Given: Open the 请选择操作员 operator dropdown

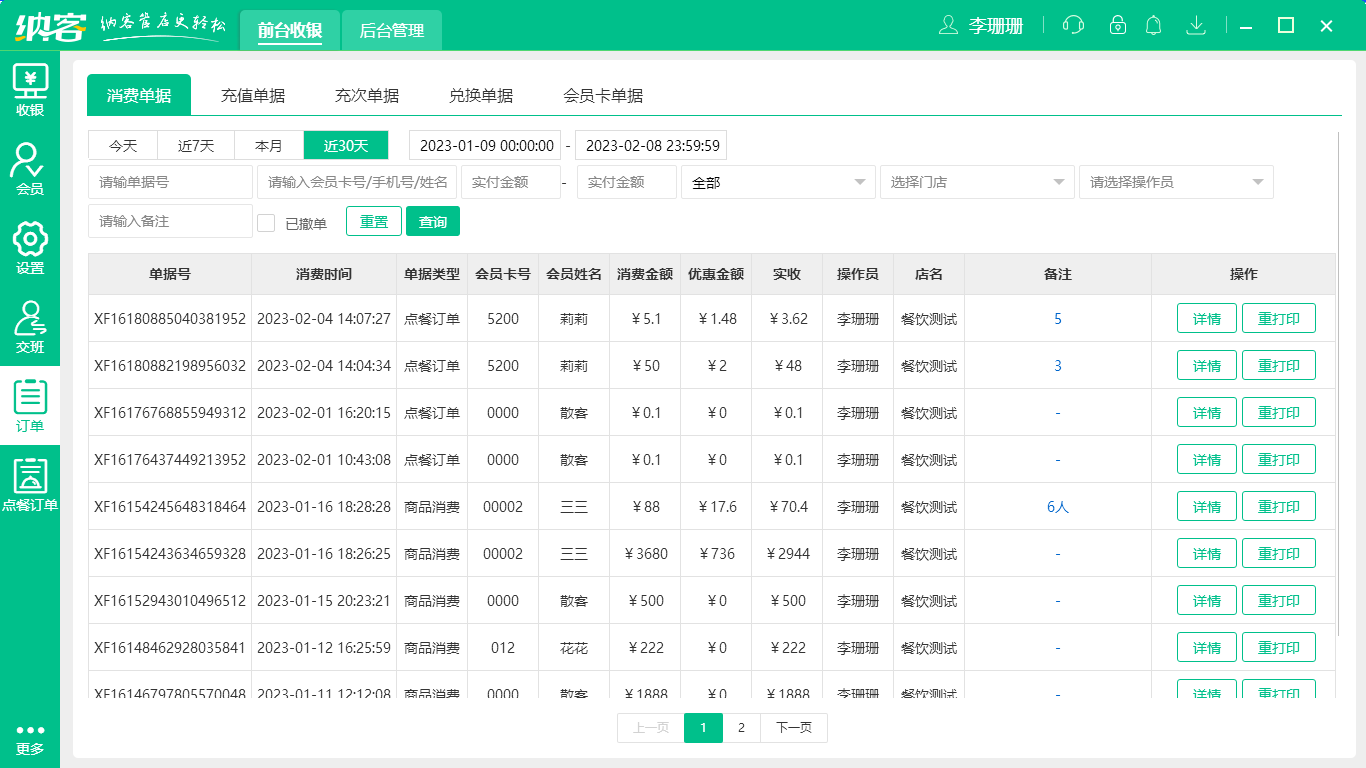Looking at the screenshot, I should pos(1175,182).
